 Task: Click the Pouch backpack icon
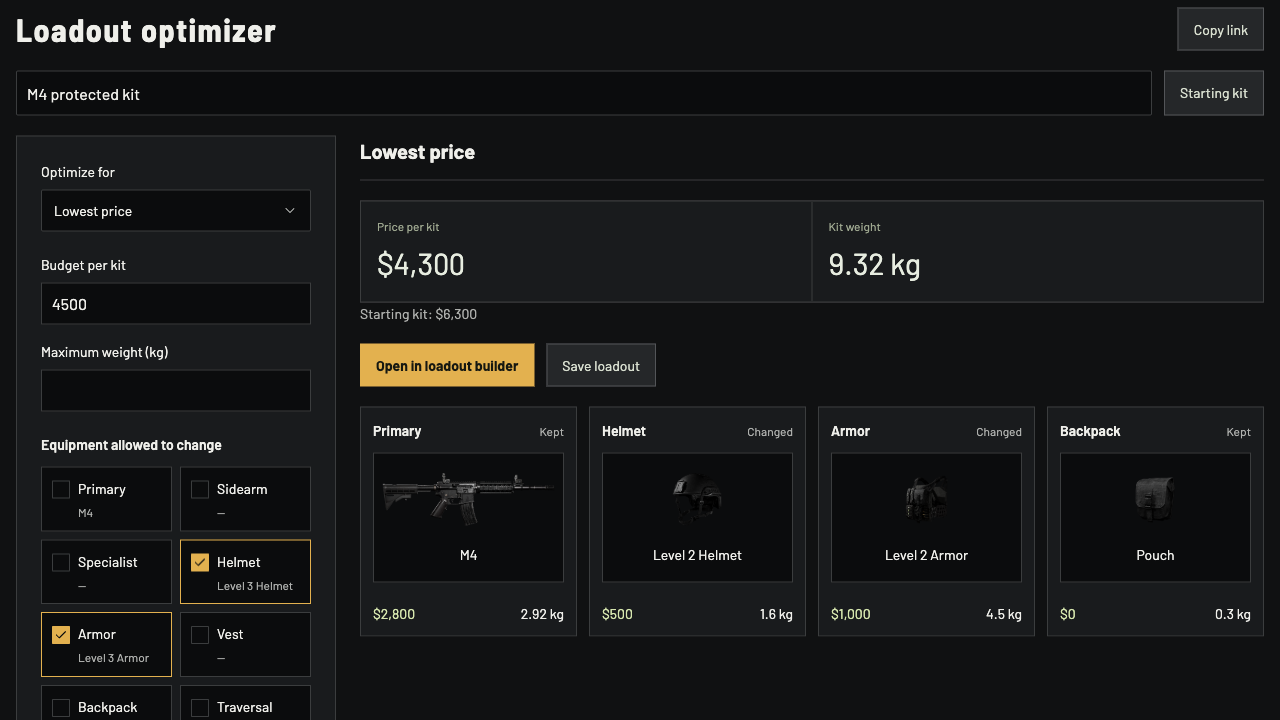pyautogui.click(x=1155, y=498)
